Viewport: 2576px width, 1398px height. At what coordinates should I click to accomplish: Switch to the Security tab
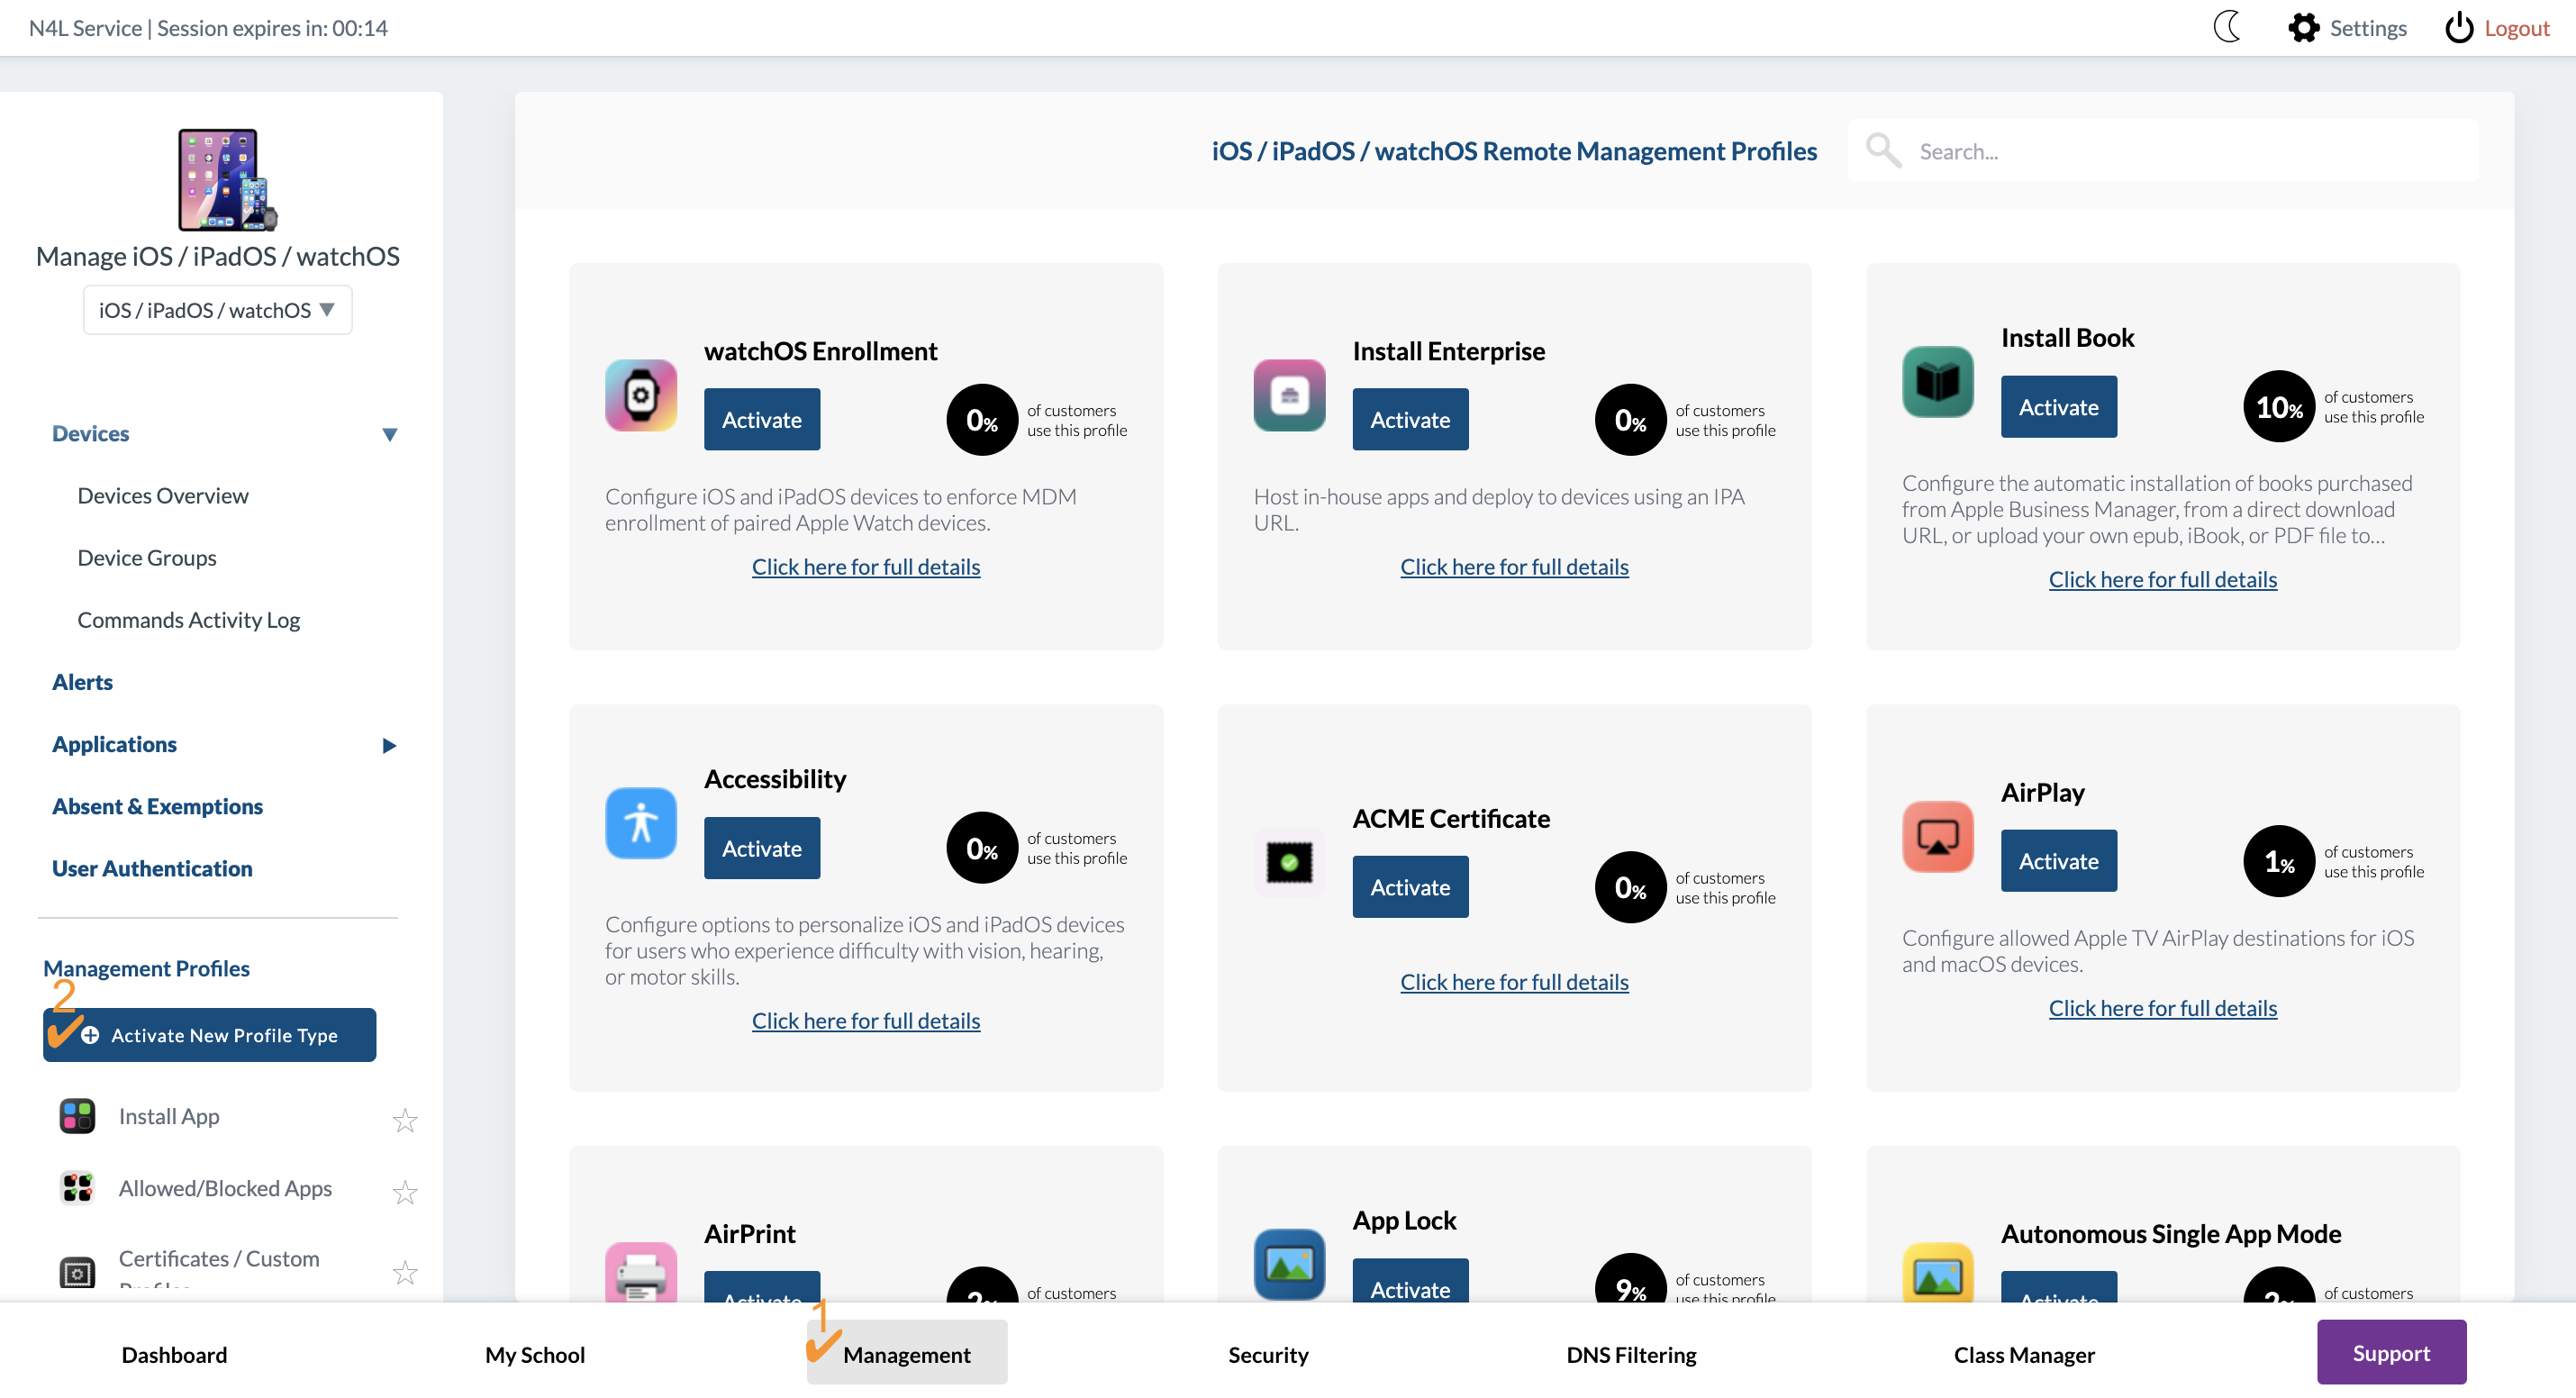click(x=1268, y=1354)
